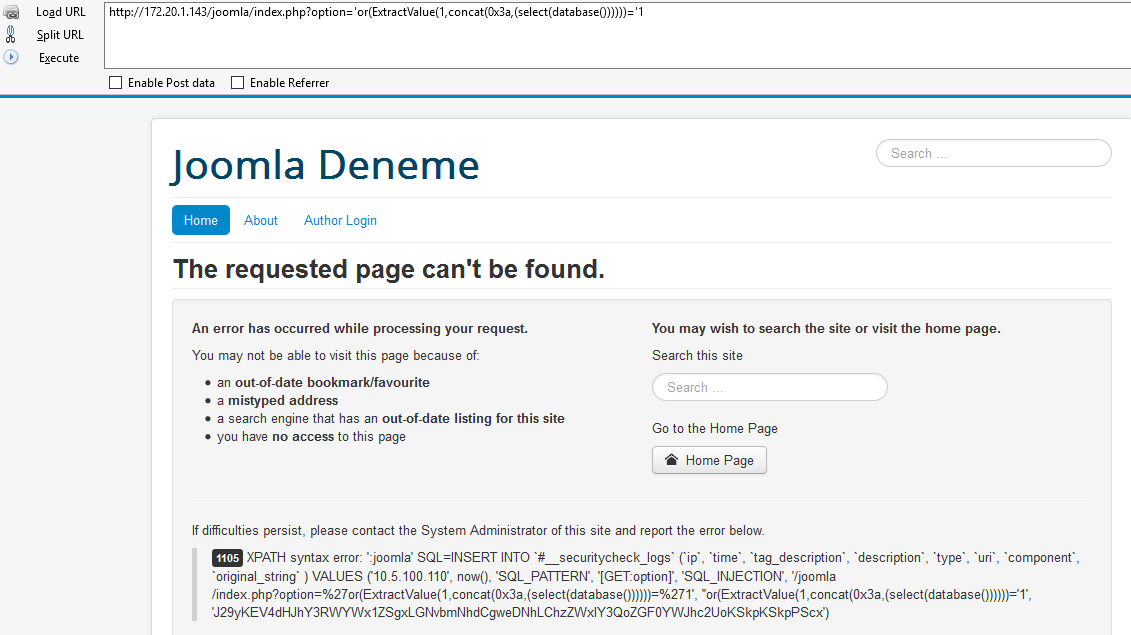Enable Referrer checkbox

tap(237, 83)
